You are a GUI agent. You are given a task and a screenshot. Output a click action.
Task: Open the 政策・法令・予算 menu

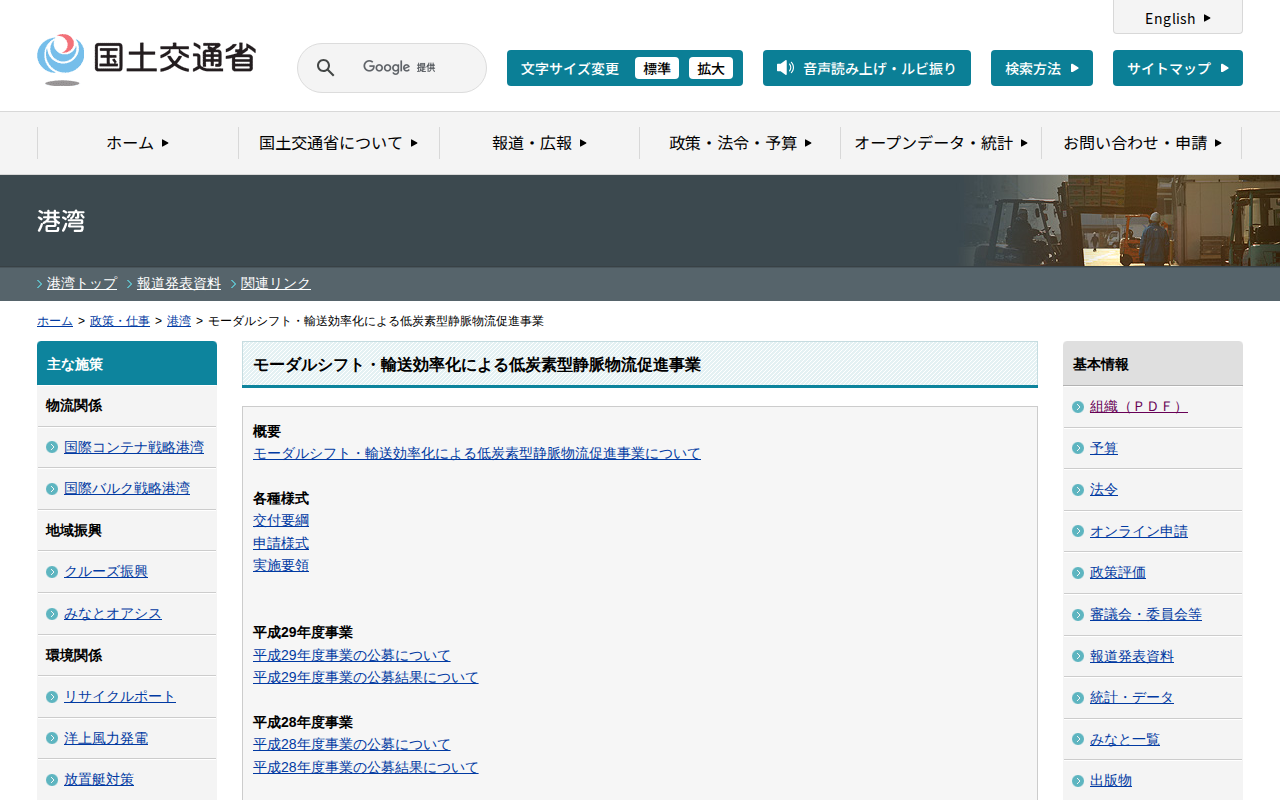[740, 143]
